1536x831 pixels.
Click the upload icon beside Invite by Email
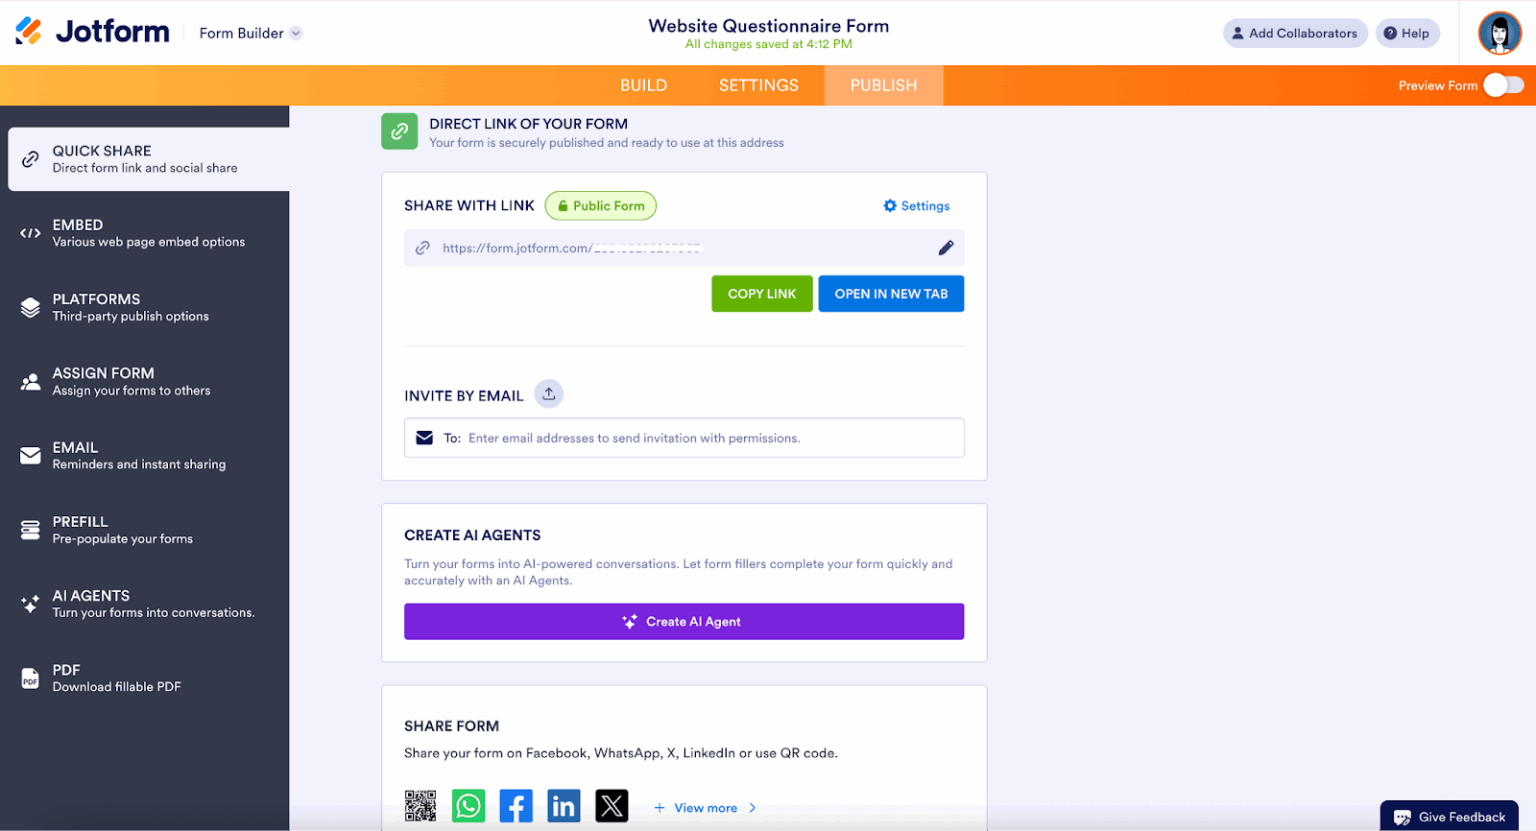pos(549,394)
